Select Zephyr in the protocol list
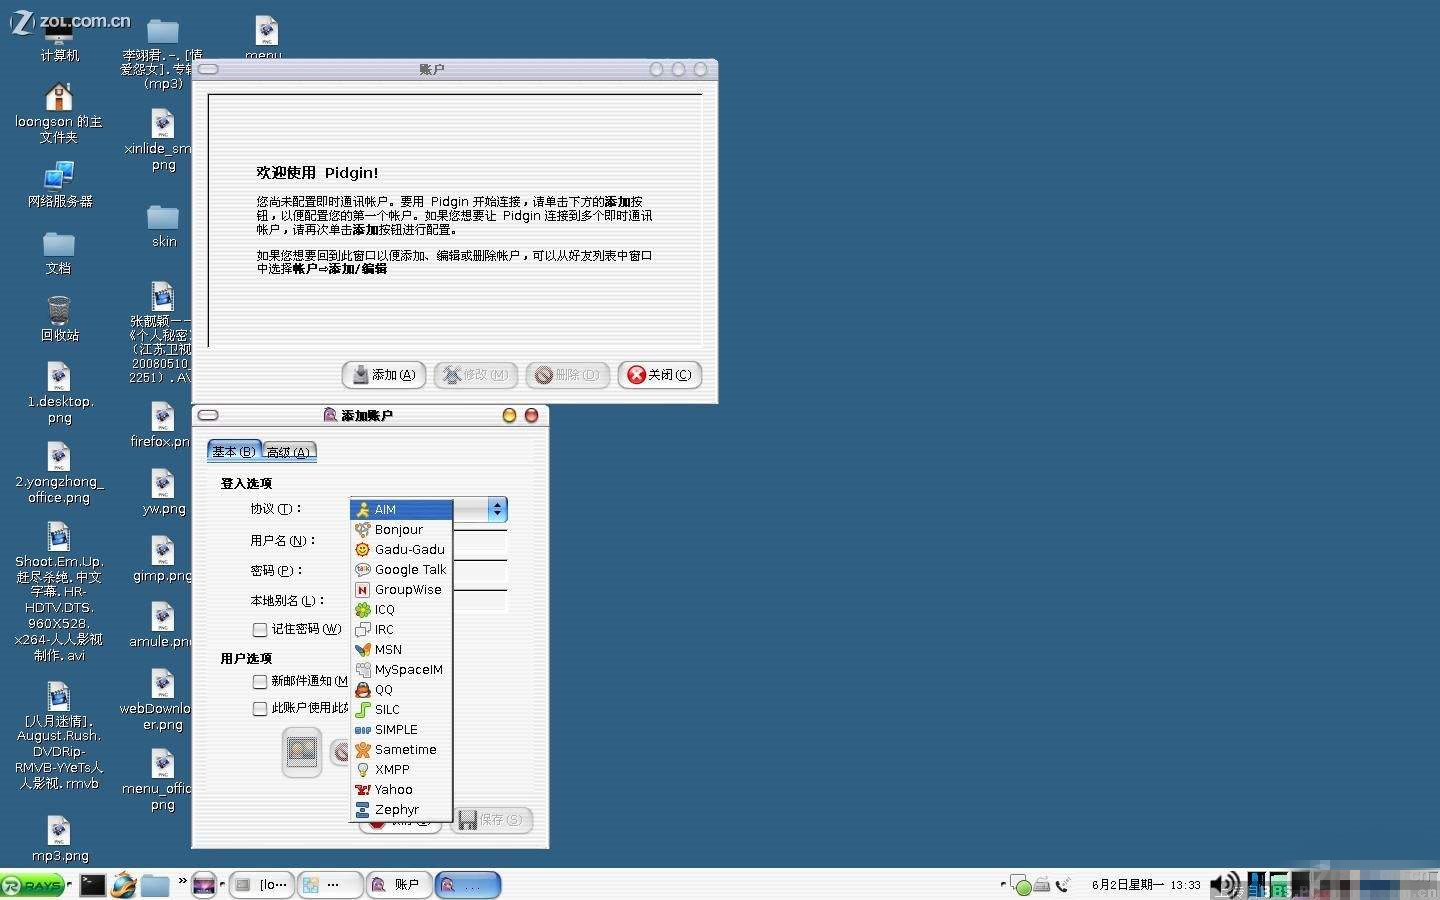This screenshot has width=1440, height=900. point(401,810)
